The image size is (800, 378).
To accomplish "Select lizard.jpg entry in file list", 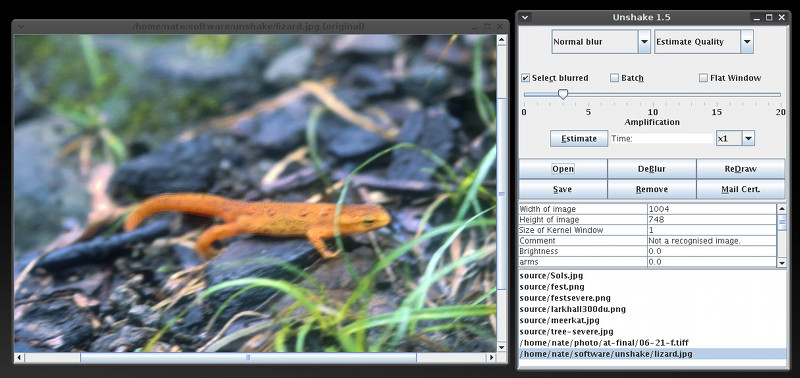I will 653,354.
